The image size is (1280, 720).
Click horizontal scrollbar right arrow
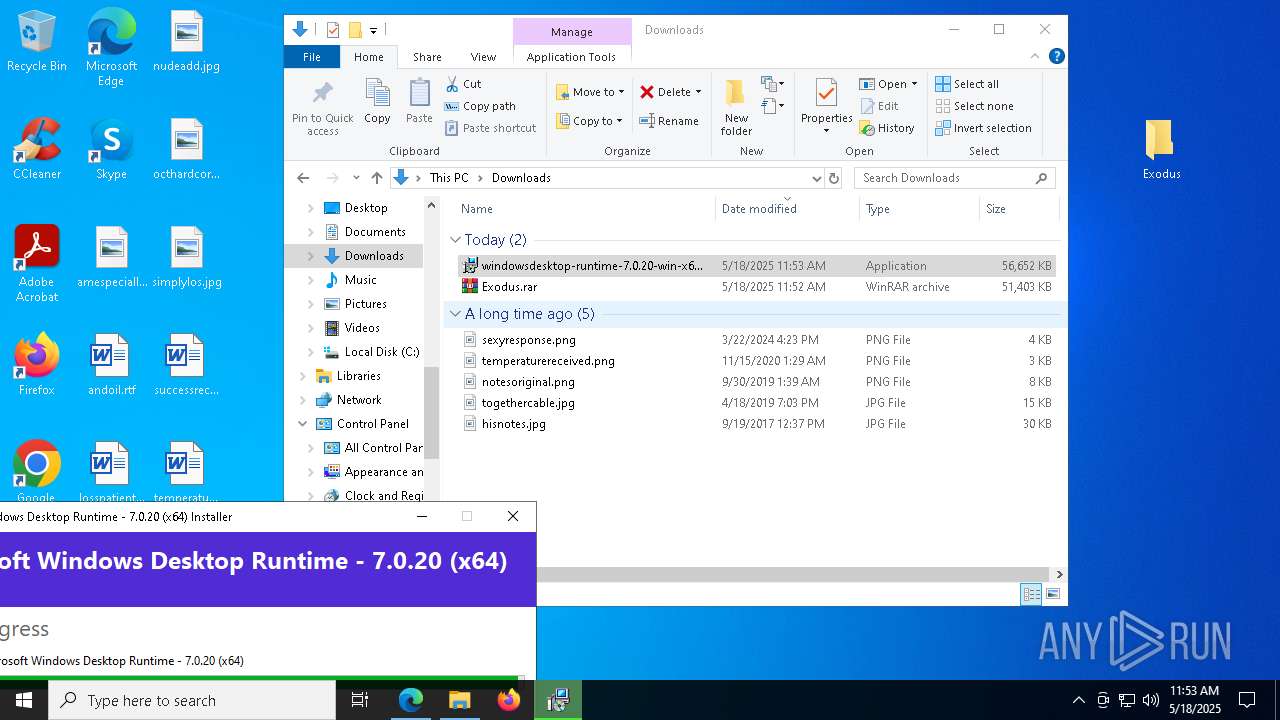click(1059, 574)
